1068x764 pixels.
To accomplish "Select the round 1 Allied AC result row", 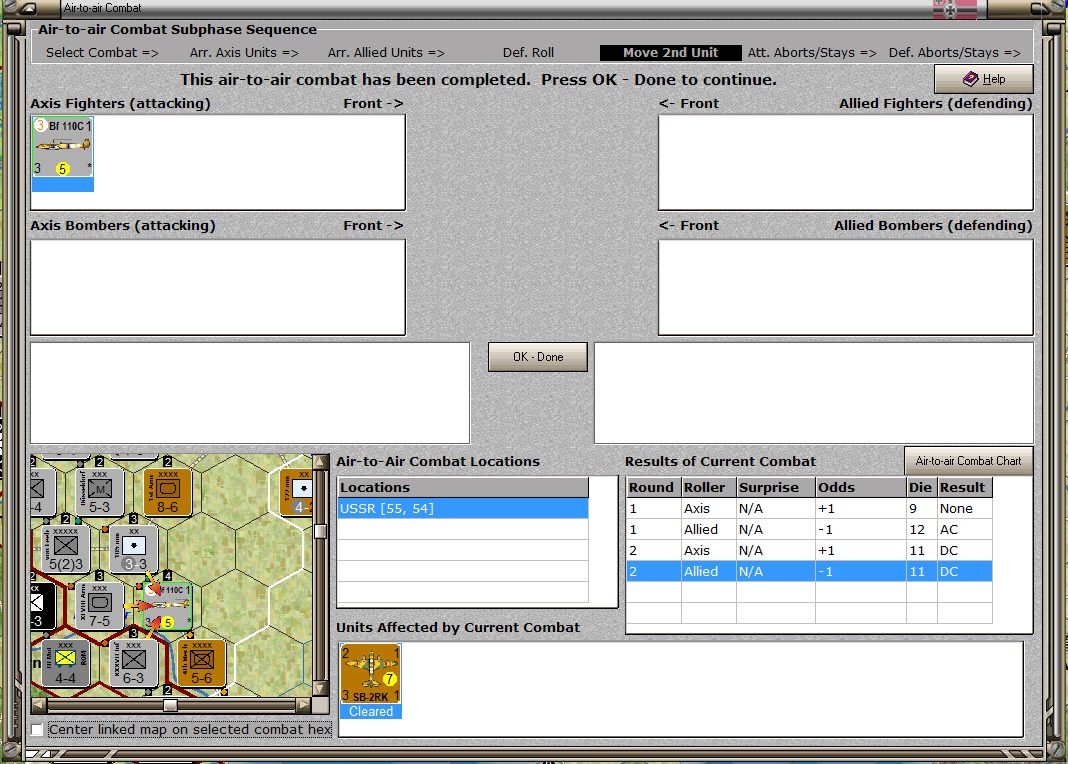I will click(x=809, y=530).
